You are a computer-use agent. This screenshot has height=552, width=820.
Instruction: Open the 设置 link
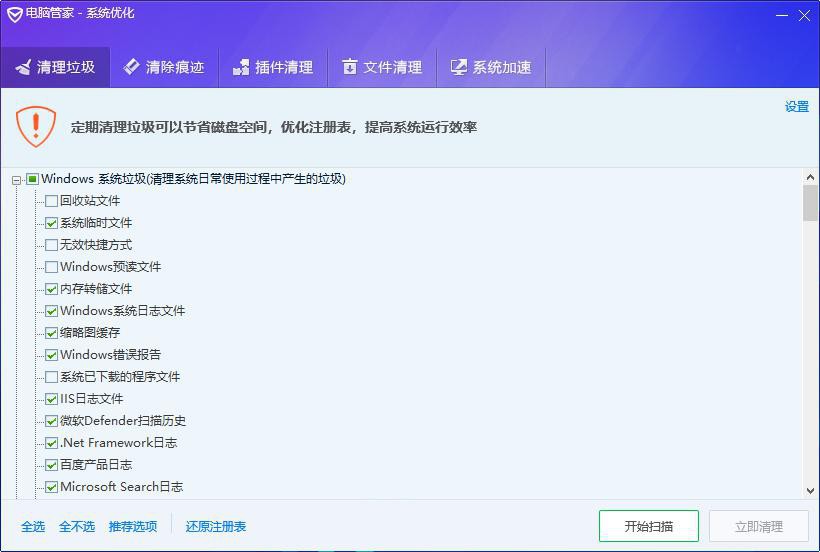pyautogui.click(x=797, y=107)
